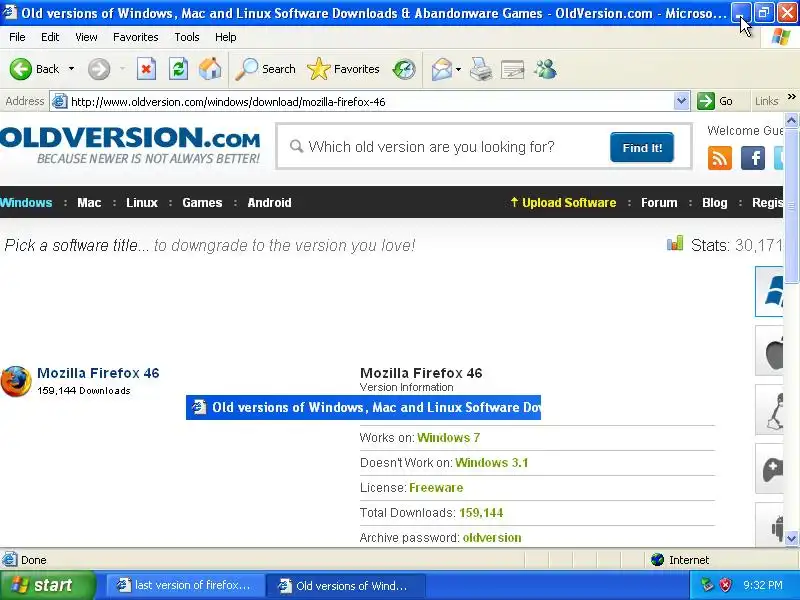Click the Windows 3.1 link
800x600 pixels.
[x=491, y=463]
